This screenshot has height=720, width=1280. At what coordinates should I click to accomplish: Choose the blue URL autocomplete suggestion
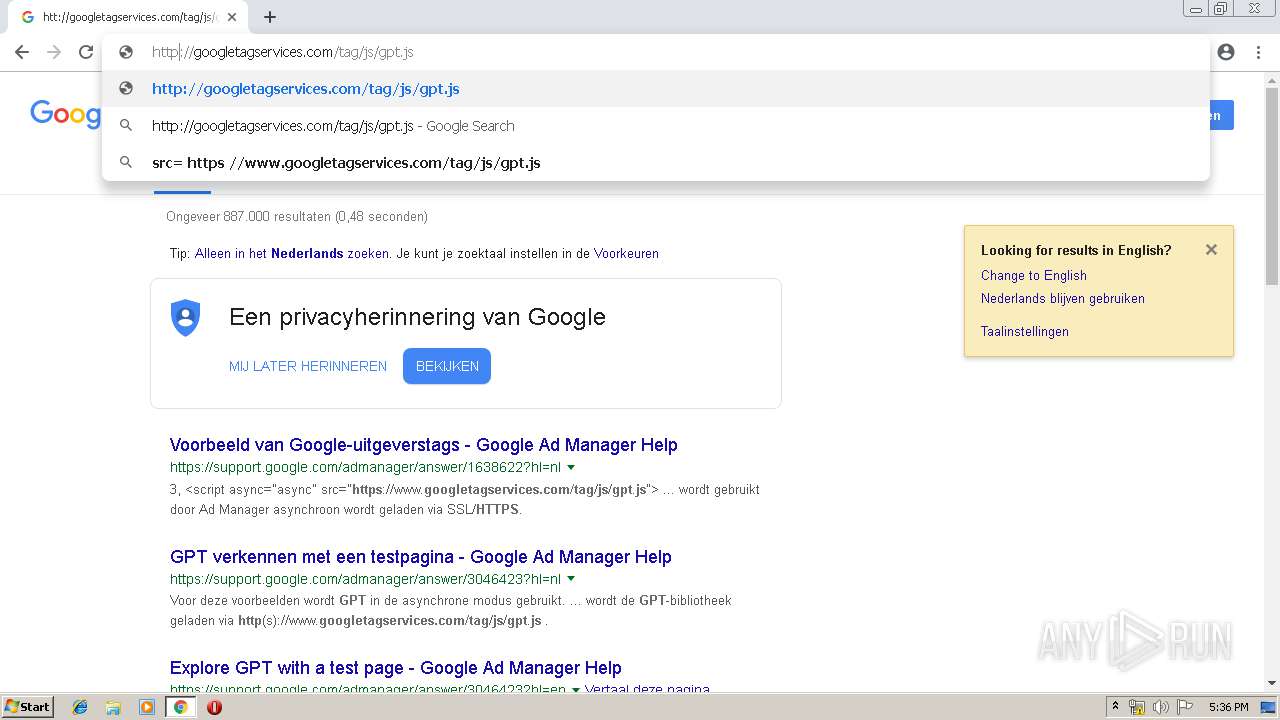(x=655, y=89)
